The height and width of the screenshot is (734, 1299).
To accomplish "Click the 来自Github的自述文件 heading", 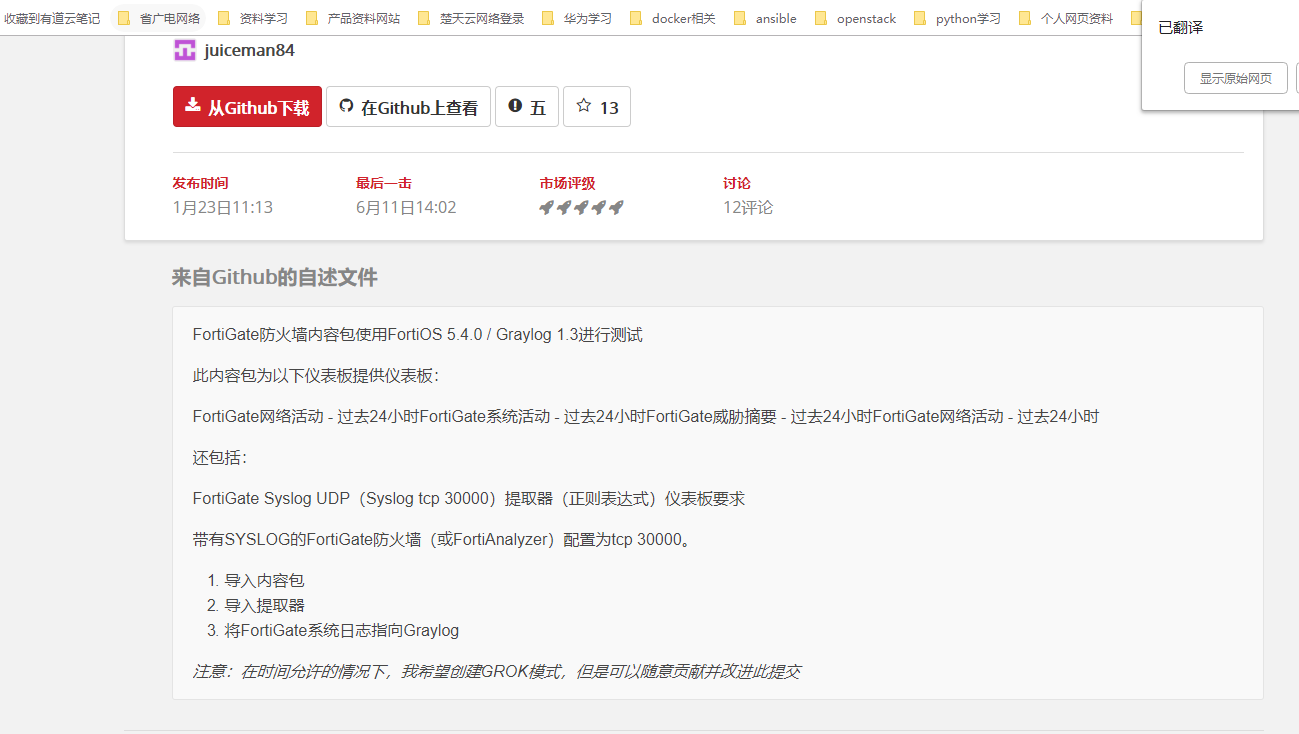I will point(275,278).
